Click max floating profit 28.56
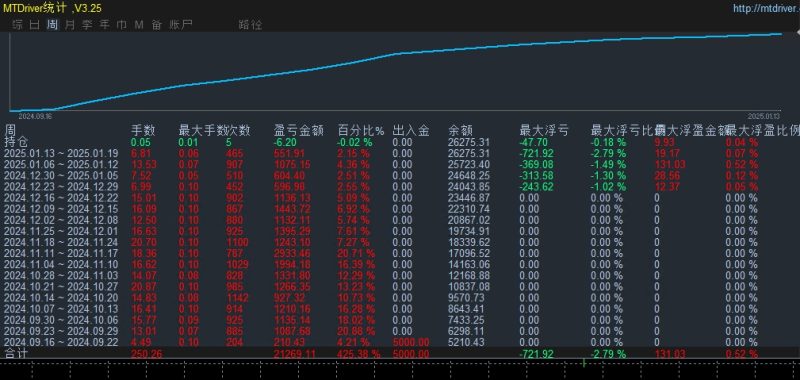This screenshot has height=380, width=800. (x=667, y=175)
